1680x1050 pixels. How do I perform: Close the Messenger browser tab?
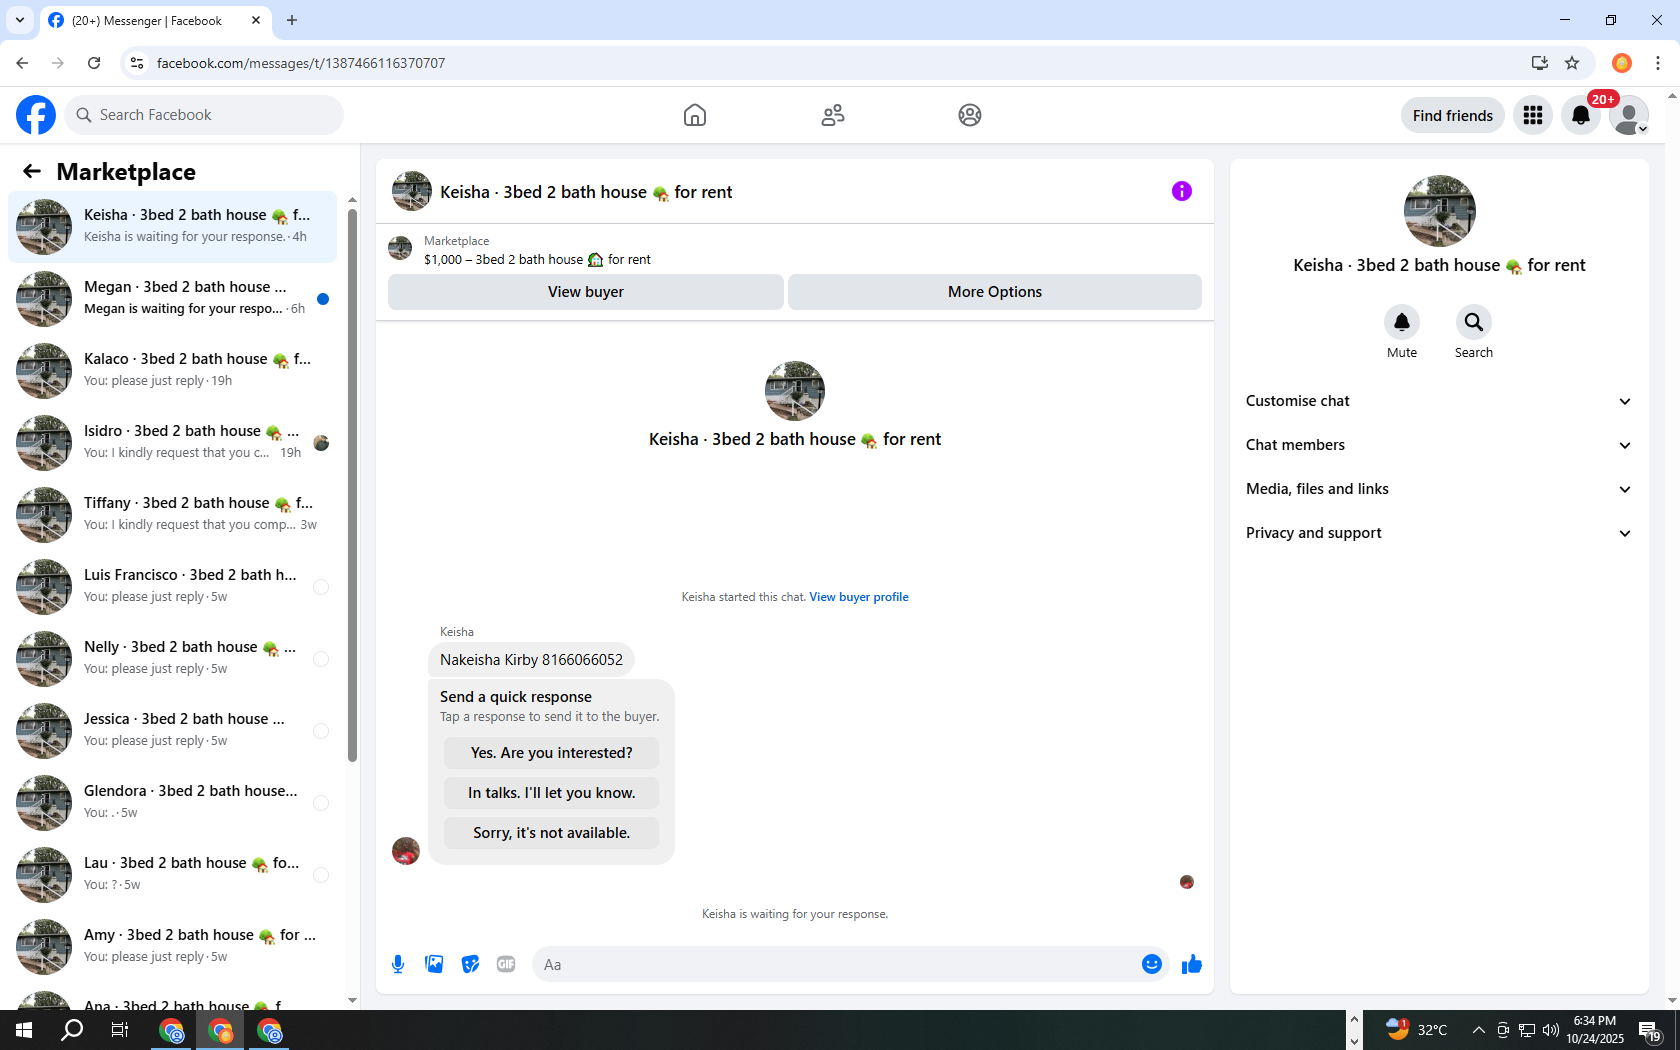pyautogui.click(x=256, y=20)
